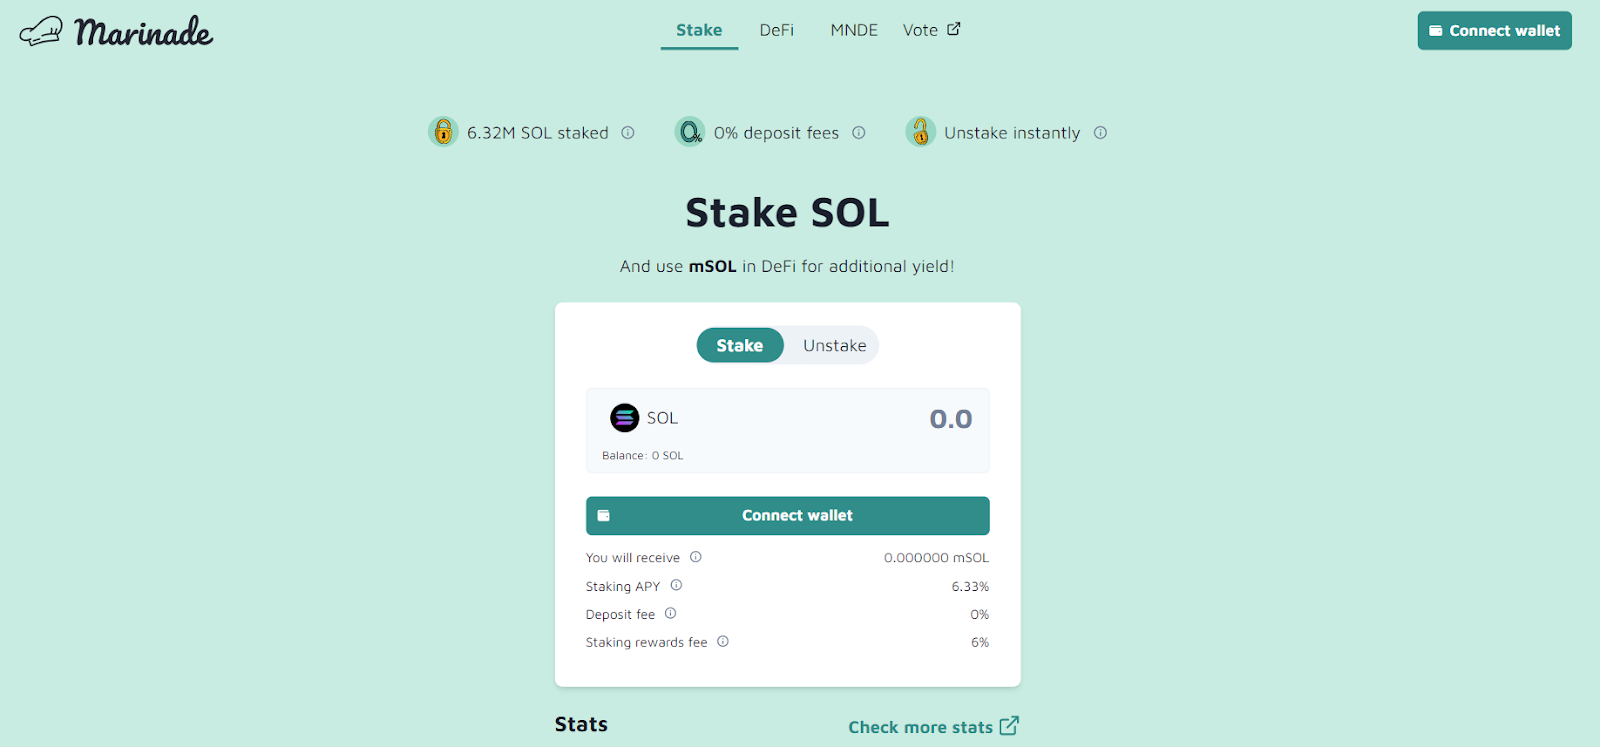Open the Stake navigation tab
The height and width of the screenshot is (747, 1600).
699,30
